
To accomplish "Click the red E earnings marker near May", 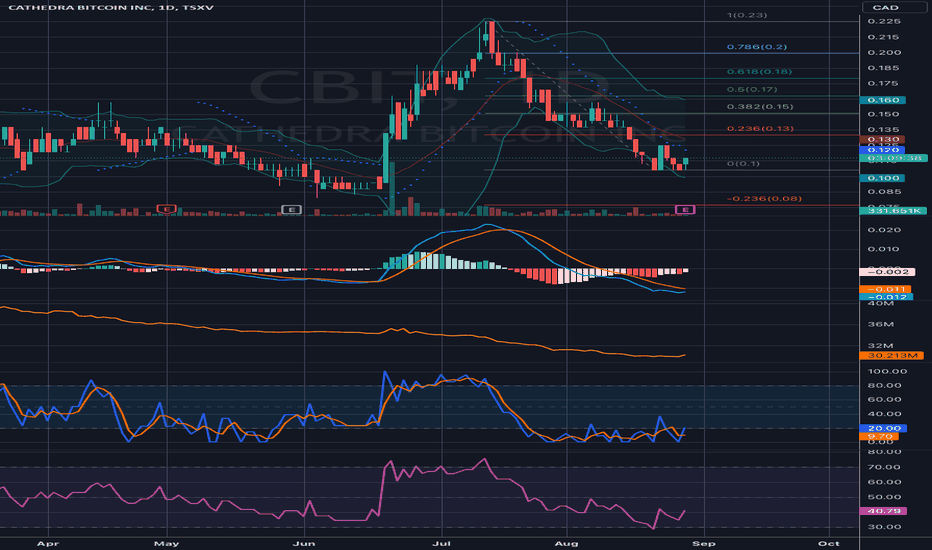I will [166, 209].
